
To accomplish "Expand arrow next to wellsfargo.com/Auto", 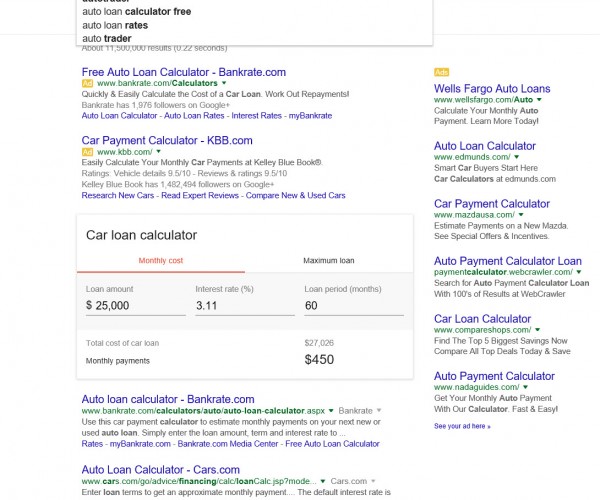I will click(x=539, y=99).
